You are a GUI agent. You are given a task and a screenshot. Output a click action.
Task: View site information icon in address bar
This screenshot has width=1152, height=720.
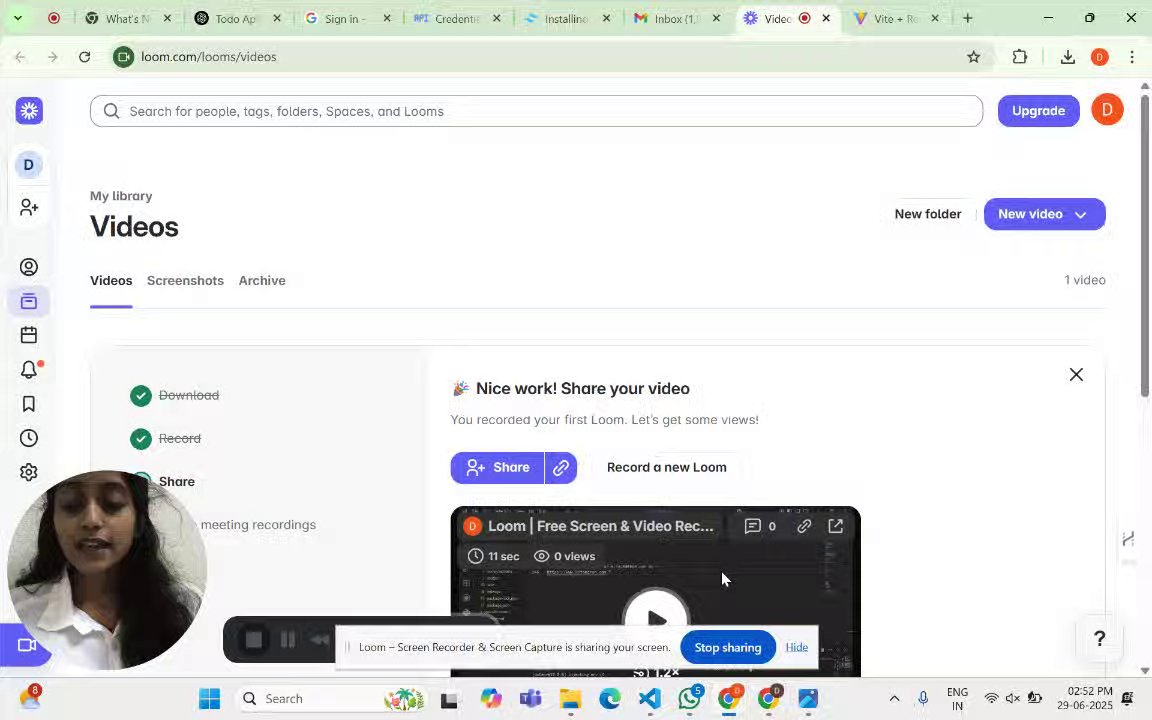[123, 57]
